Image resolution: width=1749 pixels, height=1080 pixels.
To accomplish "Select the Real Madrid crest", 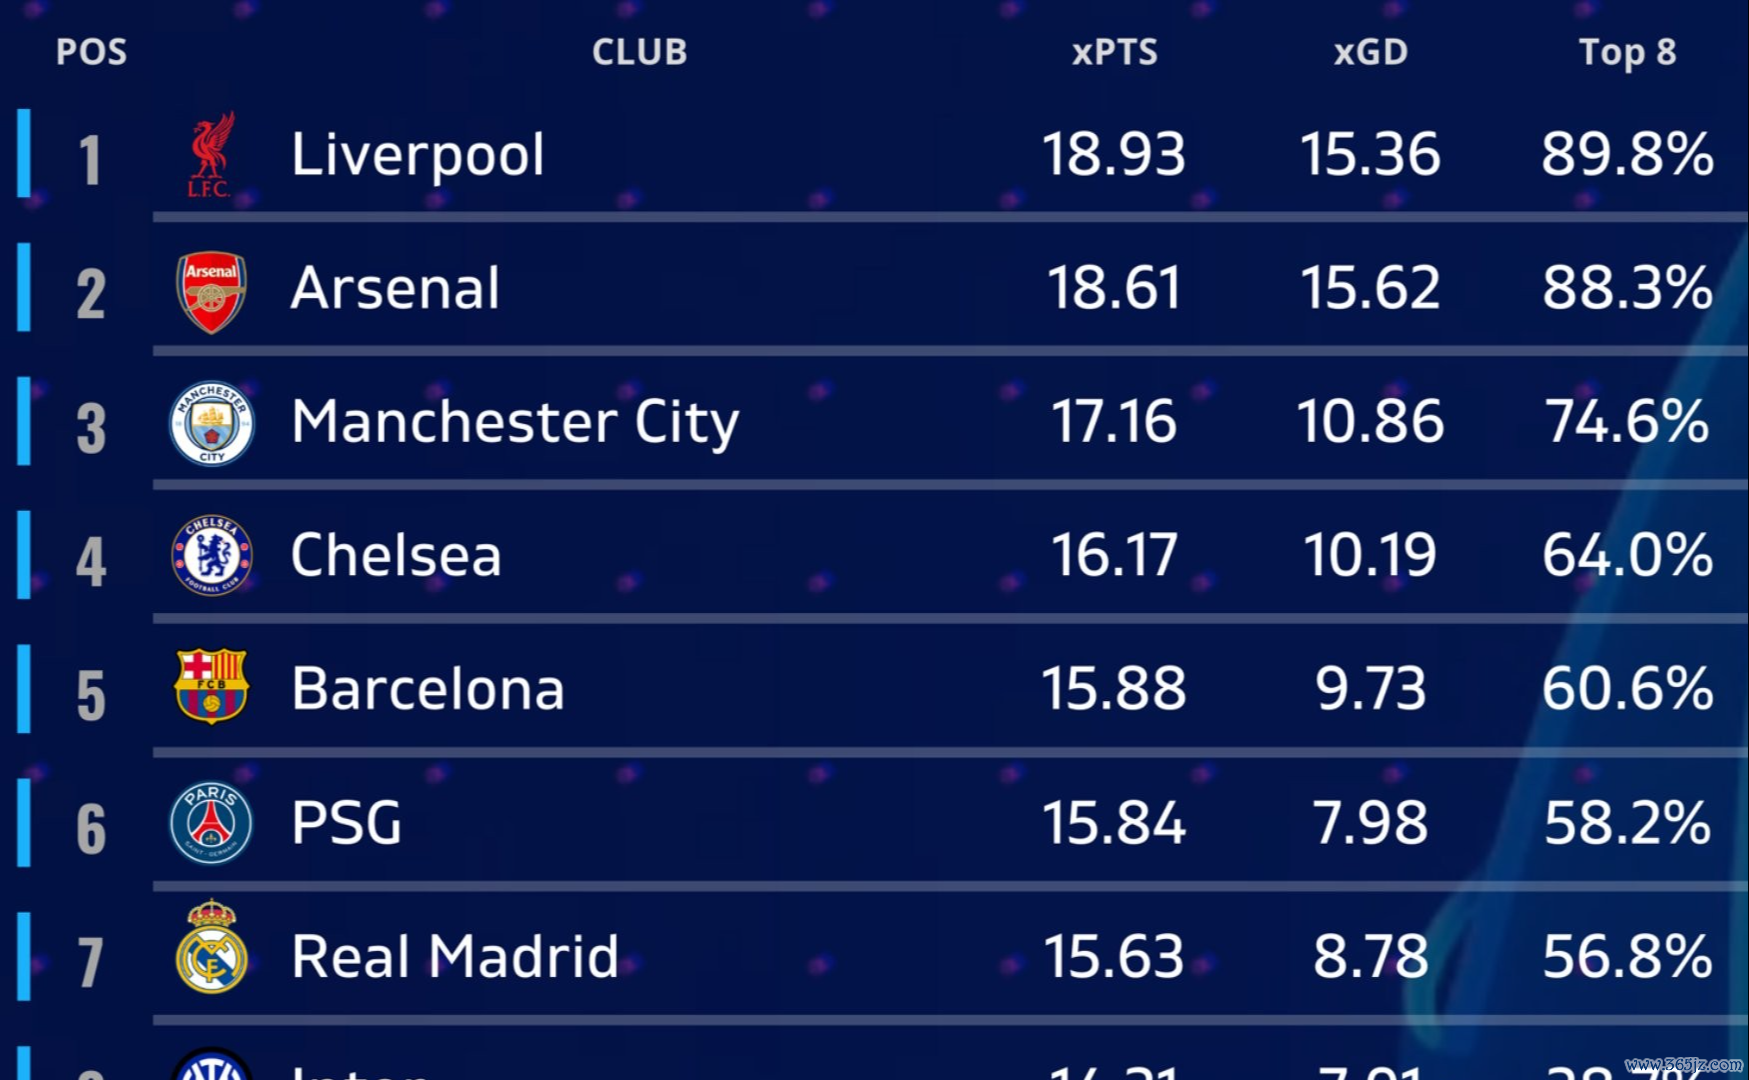I will 211,948.
